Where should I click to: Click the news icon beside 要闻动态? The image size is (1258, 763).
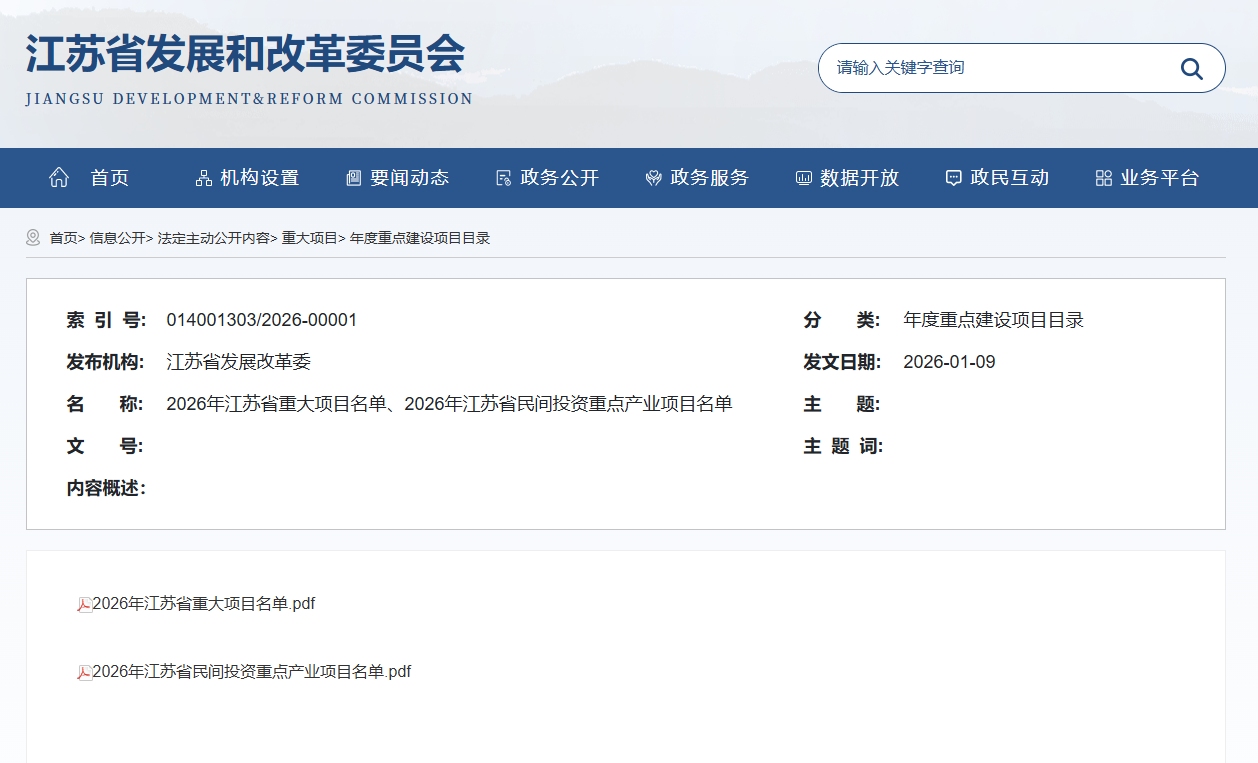[353, 178]
